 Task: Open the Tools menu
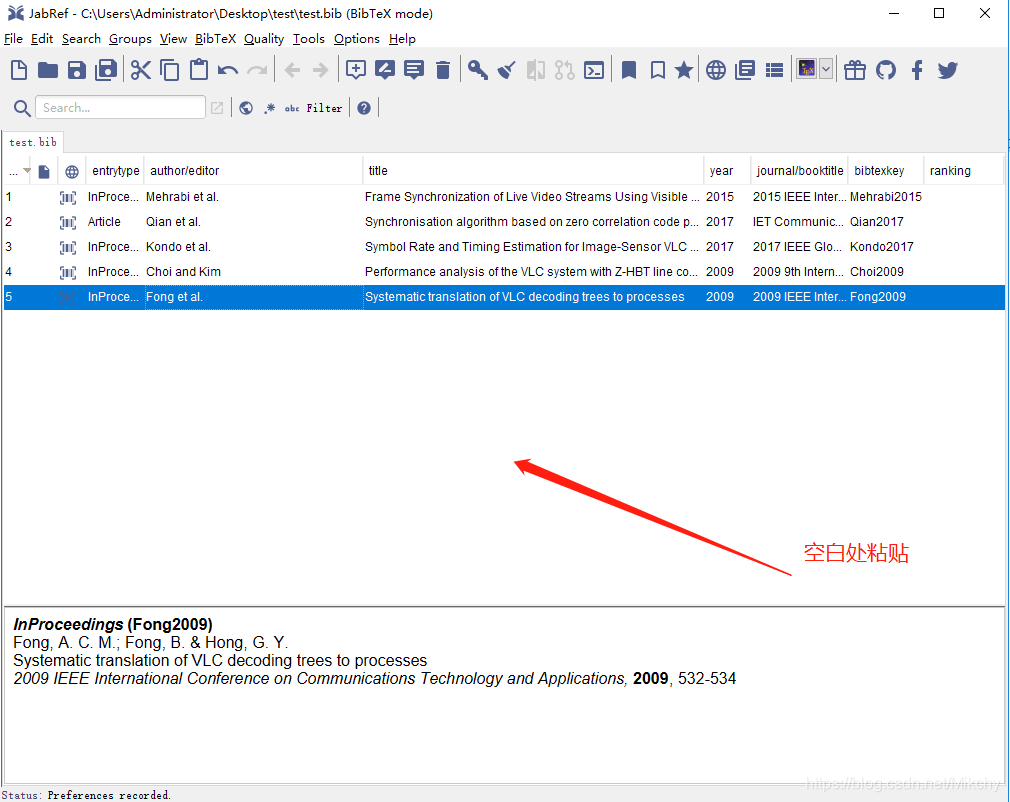[309, 39]
